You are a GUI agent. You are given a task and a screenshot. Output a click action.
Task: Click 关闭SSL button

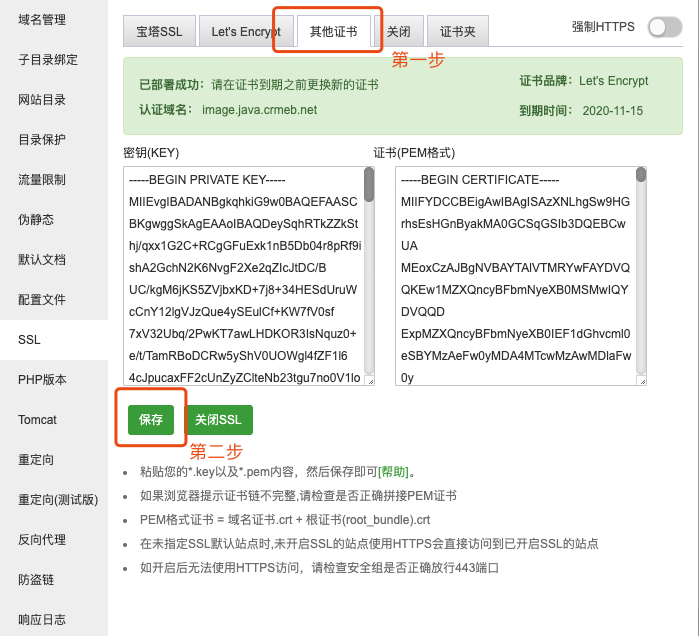(x=218, y=419)
